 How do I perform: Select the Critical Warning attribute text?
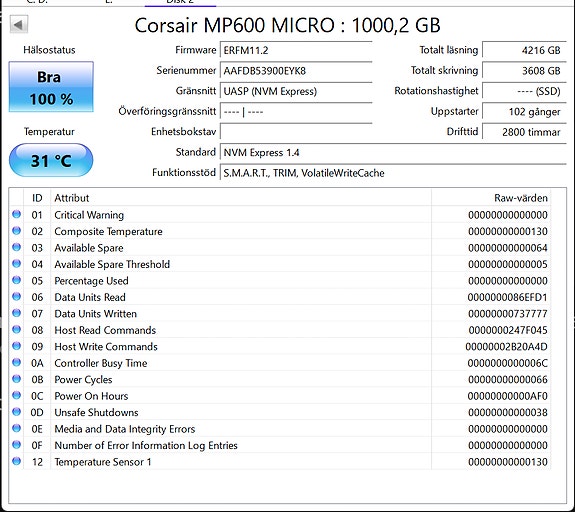pyautogui.click(x=89, y=215)
